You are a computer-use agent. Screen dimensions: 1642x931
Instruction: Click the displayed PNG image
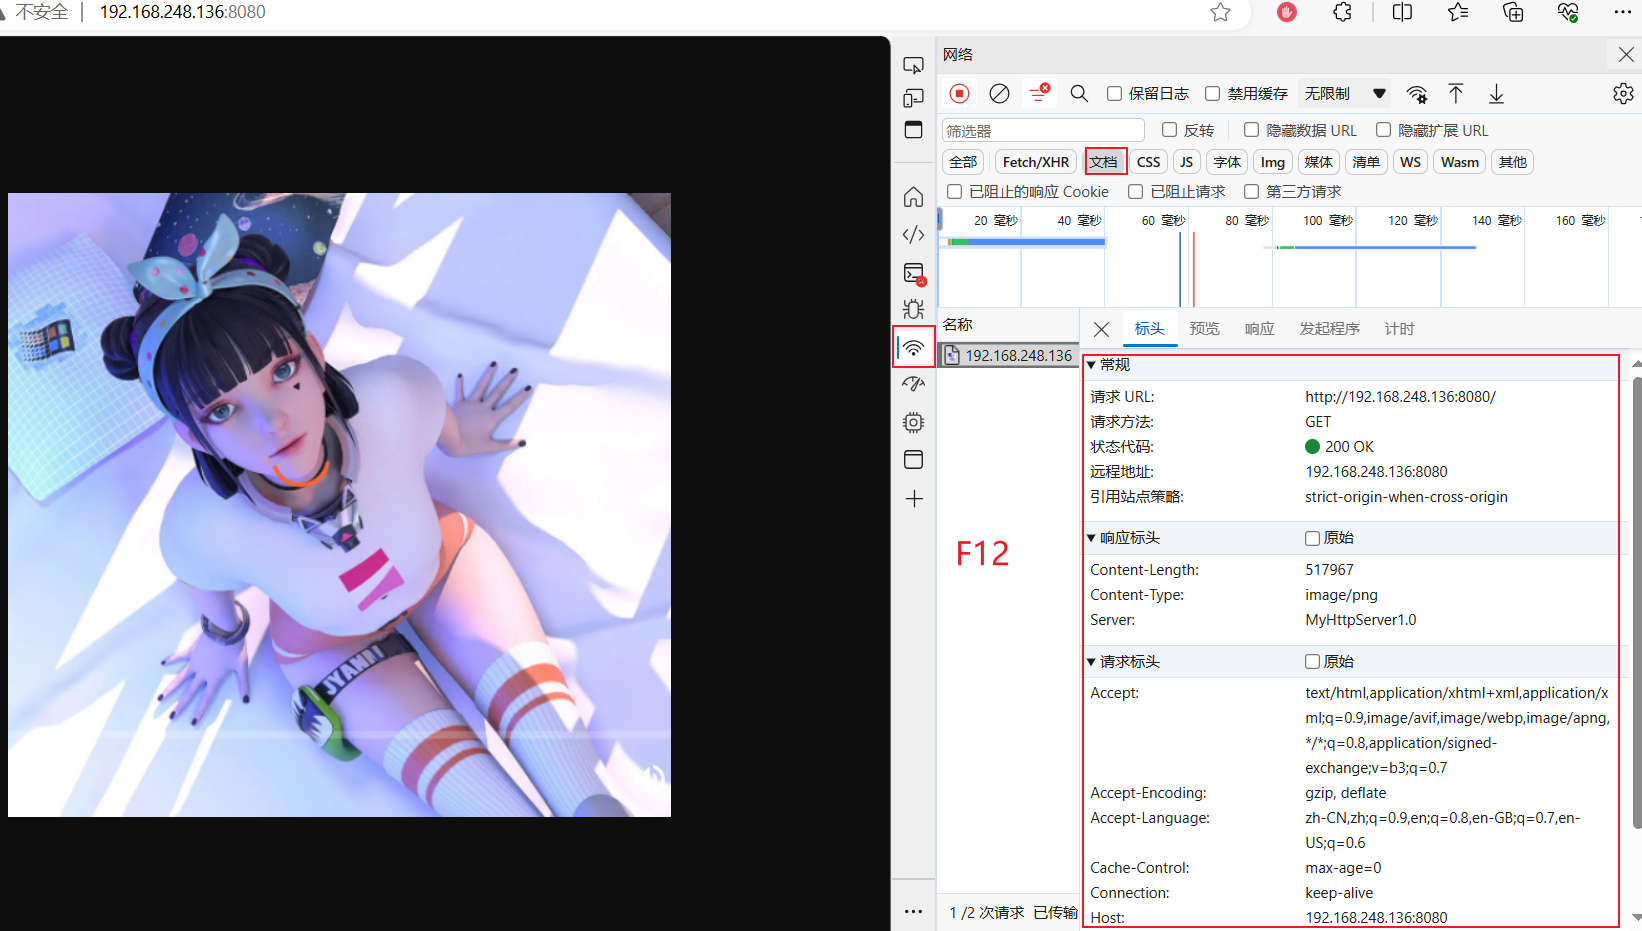pos(339,505)
